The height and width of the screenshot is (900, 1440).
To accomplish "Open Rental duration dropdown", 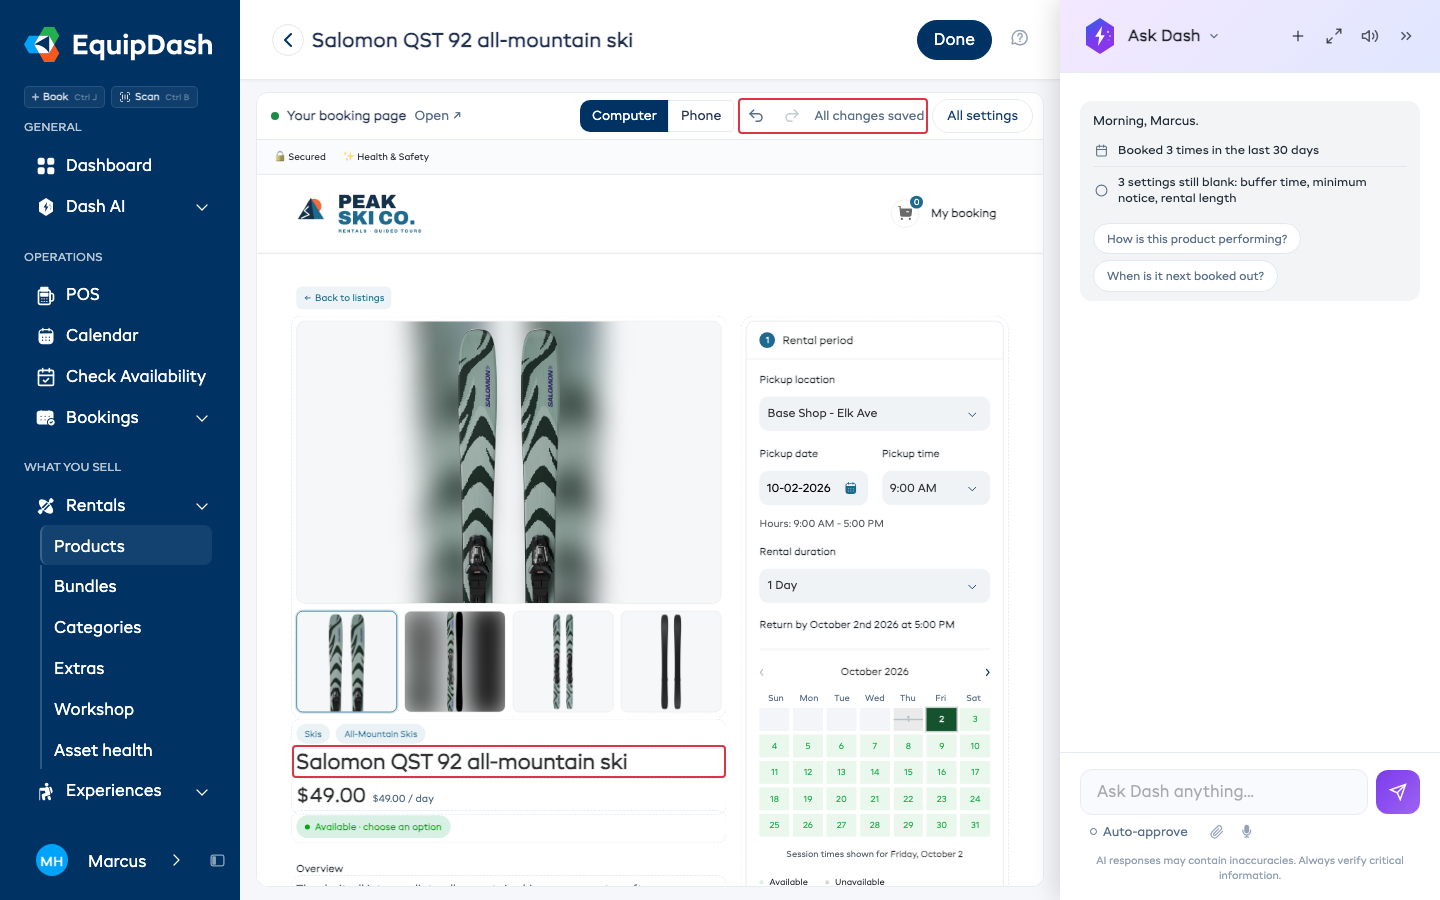I will [x=874, y=586].
